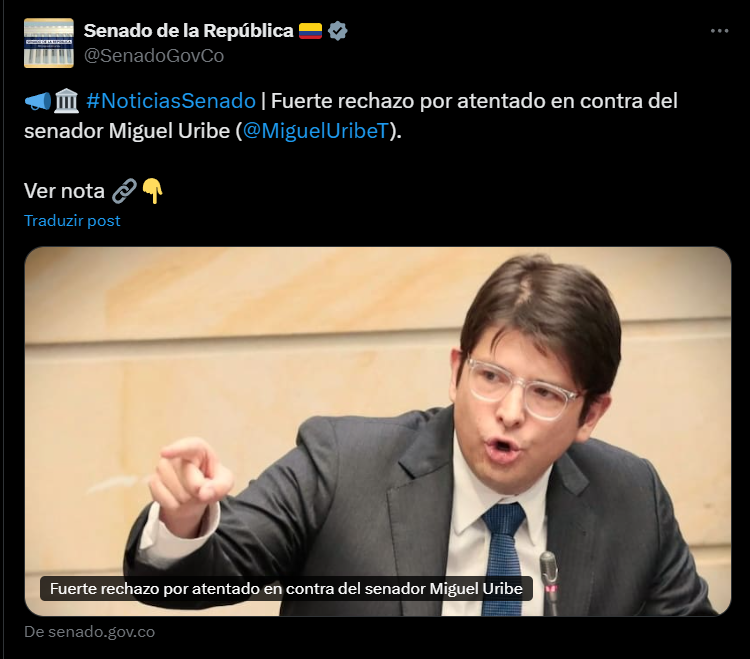
Task: Click Traduzir post
Action: (72, 220)
